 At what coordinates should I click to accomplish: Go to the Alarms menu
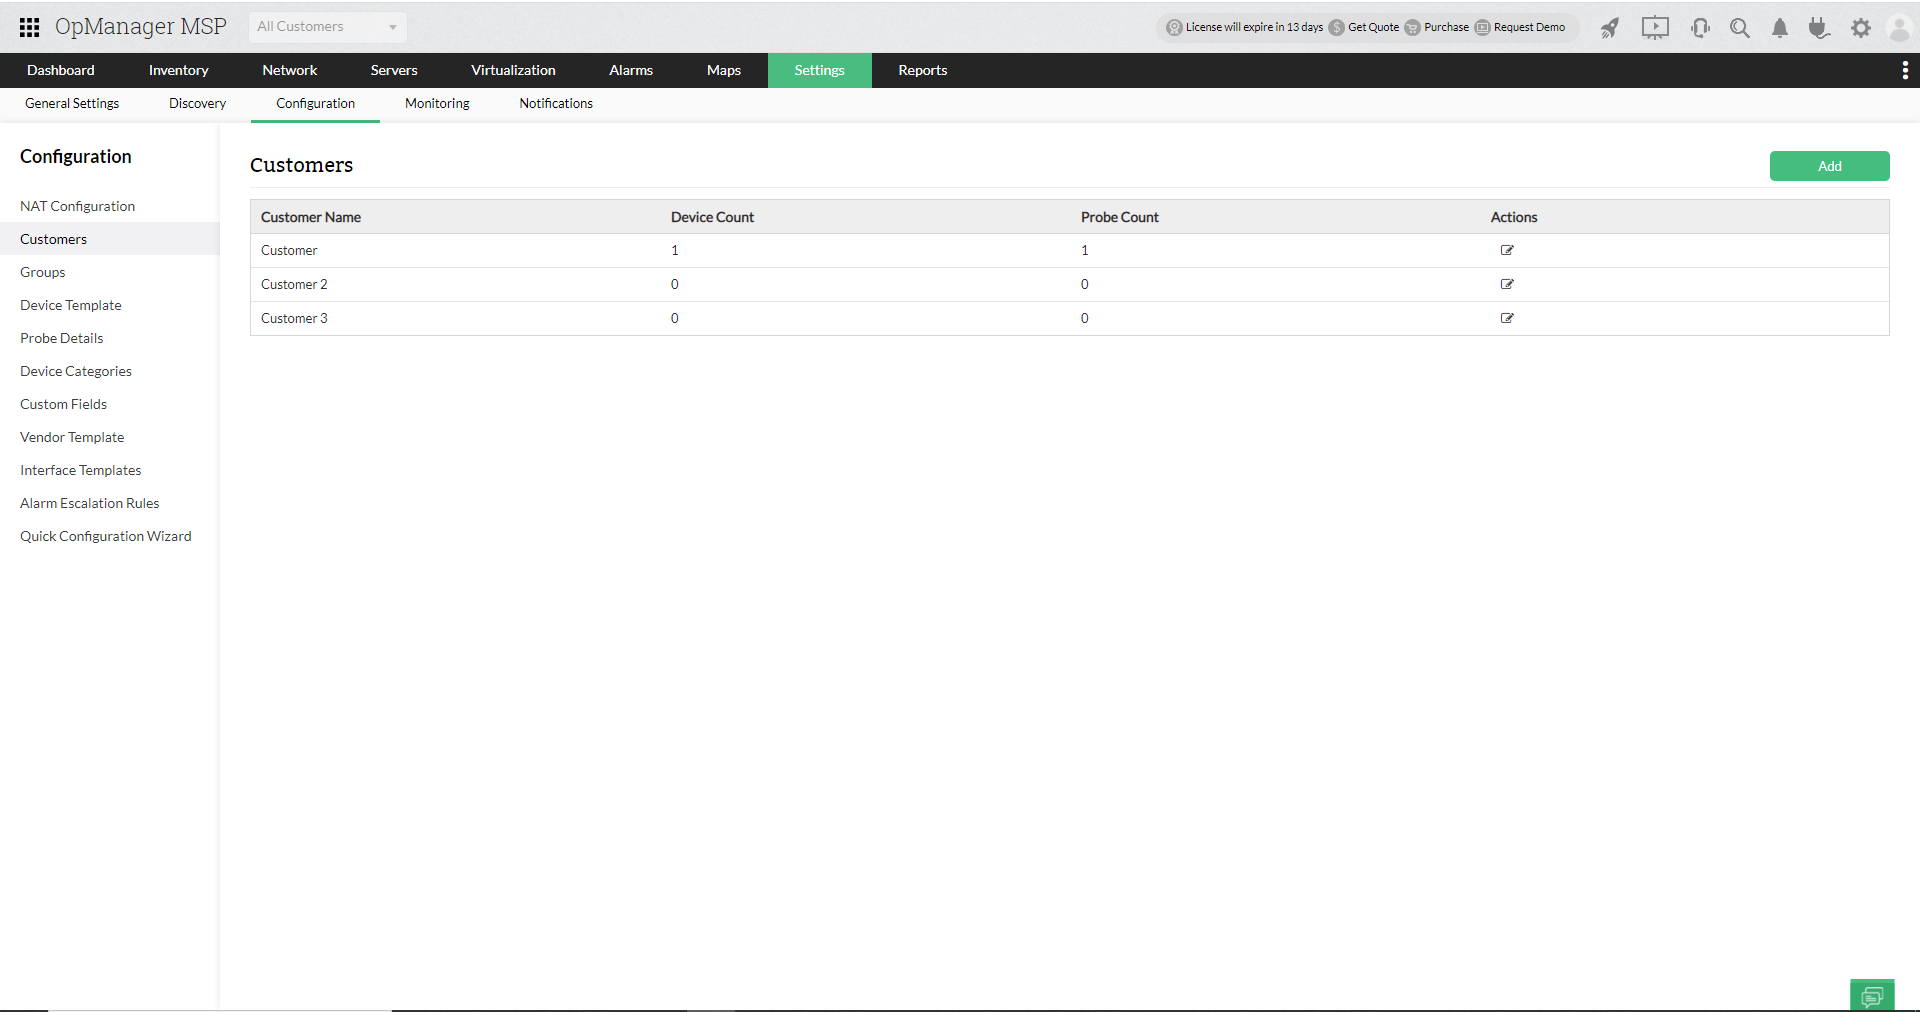click(630, 70)
